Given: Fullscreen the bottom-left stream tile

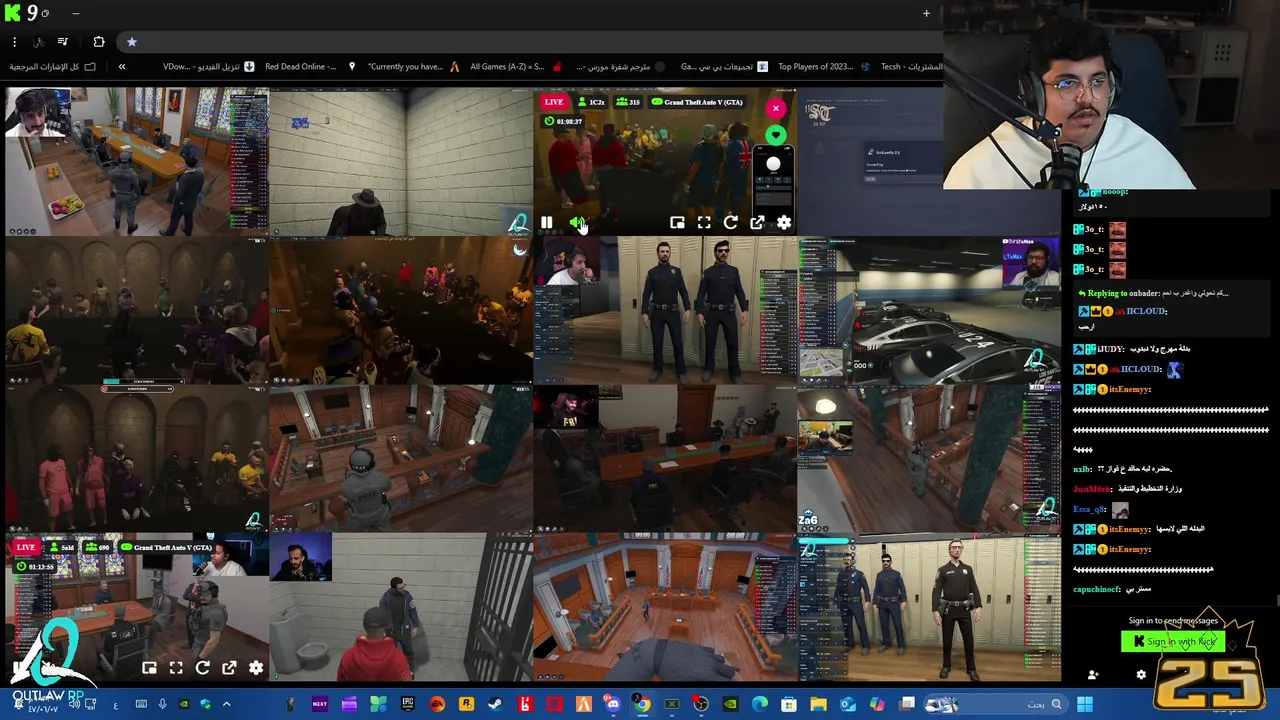Looking at the screenshot, I should [x=176, y=668].
